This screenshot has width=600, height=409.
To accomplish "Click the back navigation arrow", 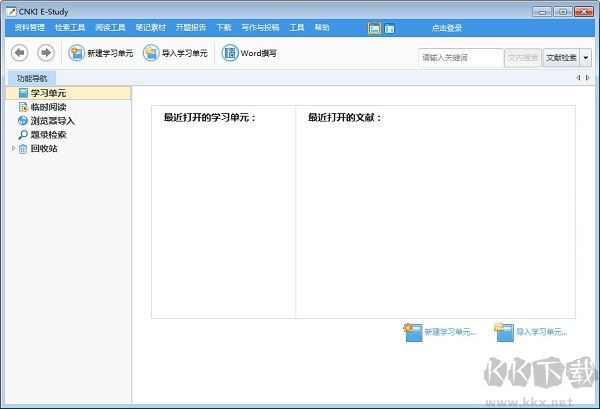I will click(18, 52).
